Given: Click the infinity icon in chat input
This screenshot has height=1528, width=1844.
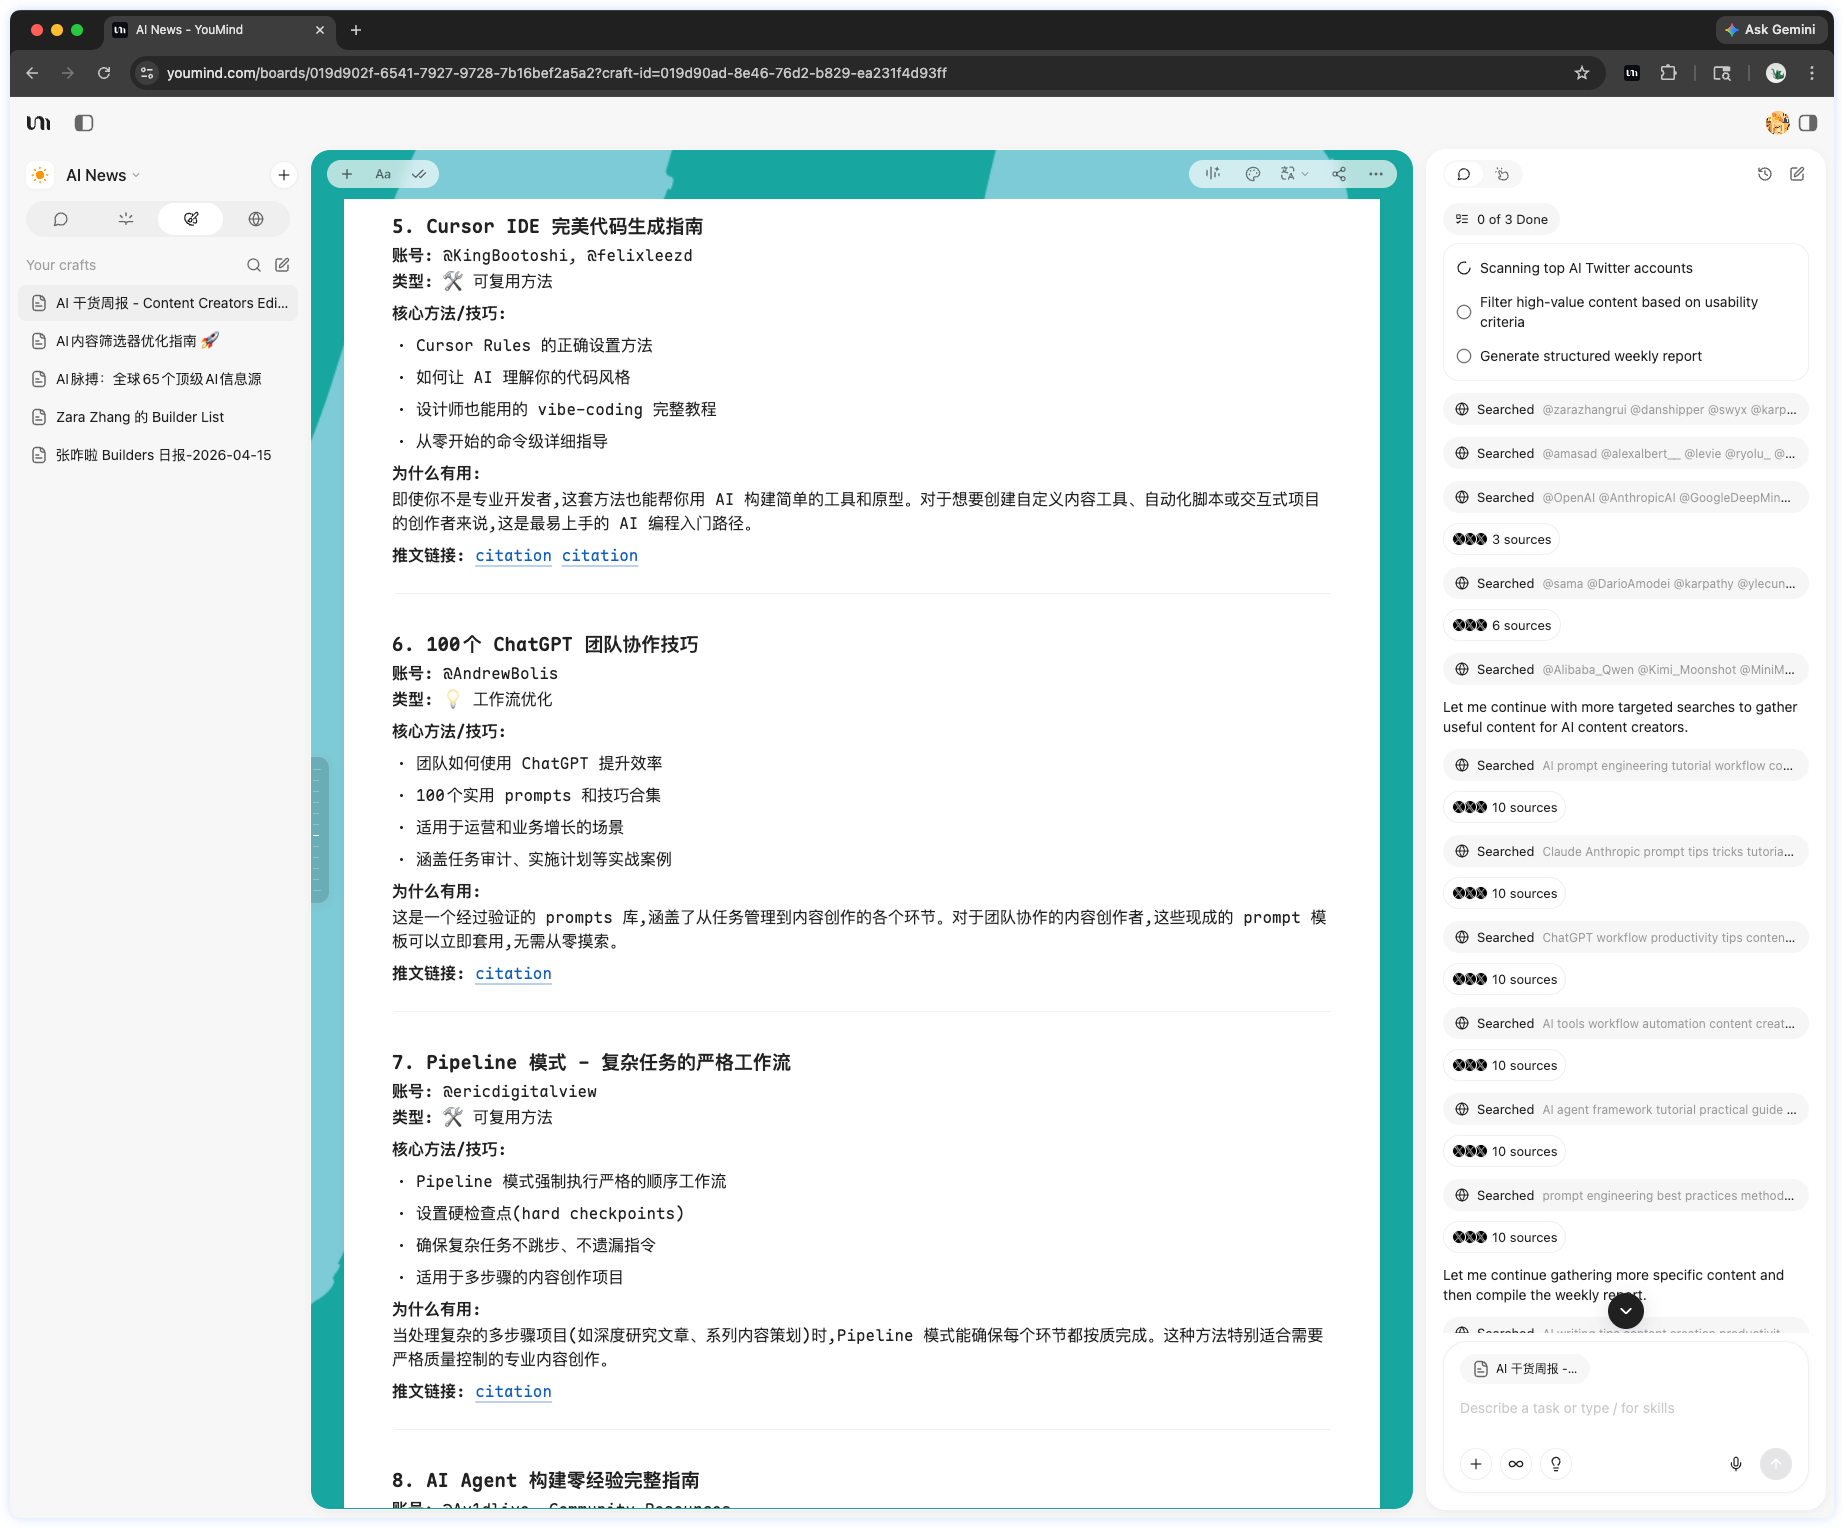Looking at the screenshot, I should (1516, 1464).
